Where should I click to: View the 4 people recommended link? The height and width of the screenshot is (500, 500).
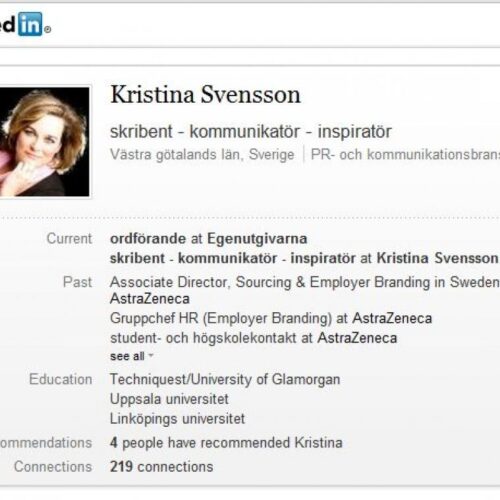click(x=226, y=443)
